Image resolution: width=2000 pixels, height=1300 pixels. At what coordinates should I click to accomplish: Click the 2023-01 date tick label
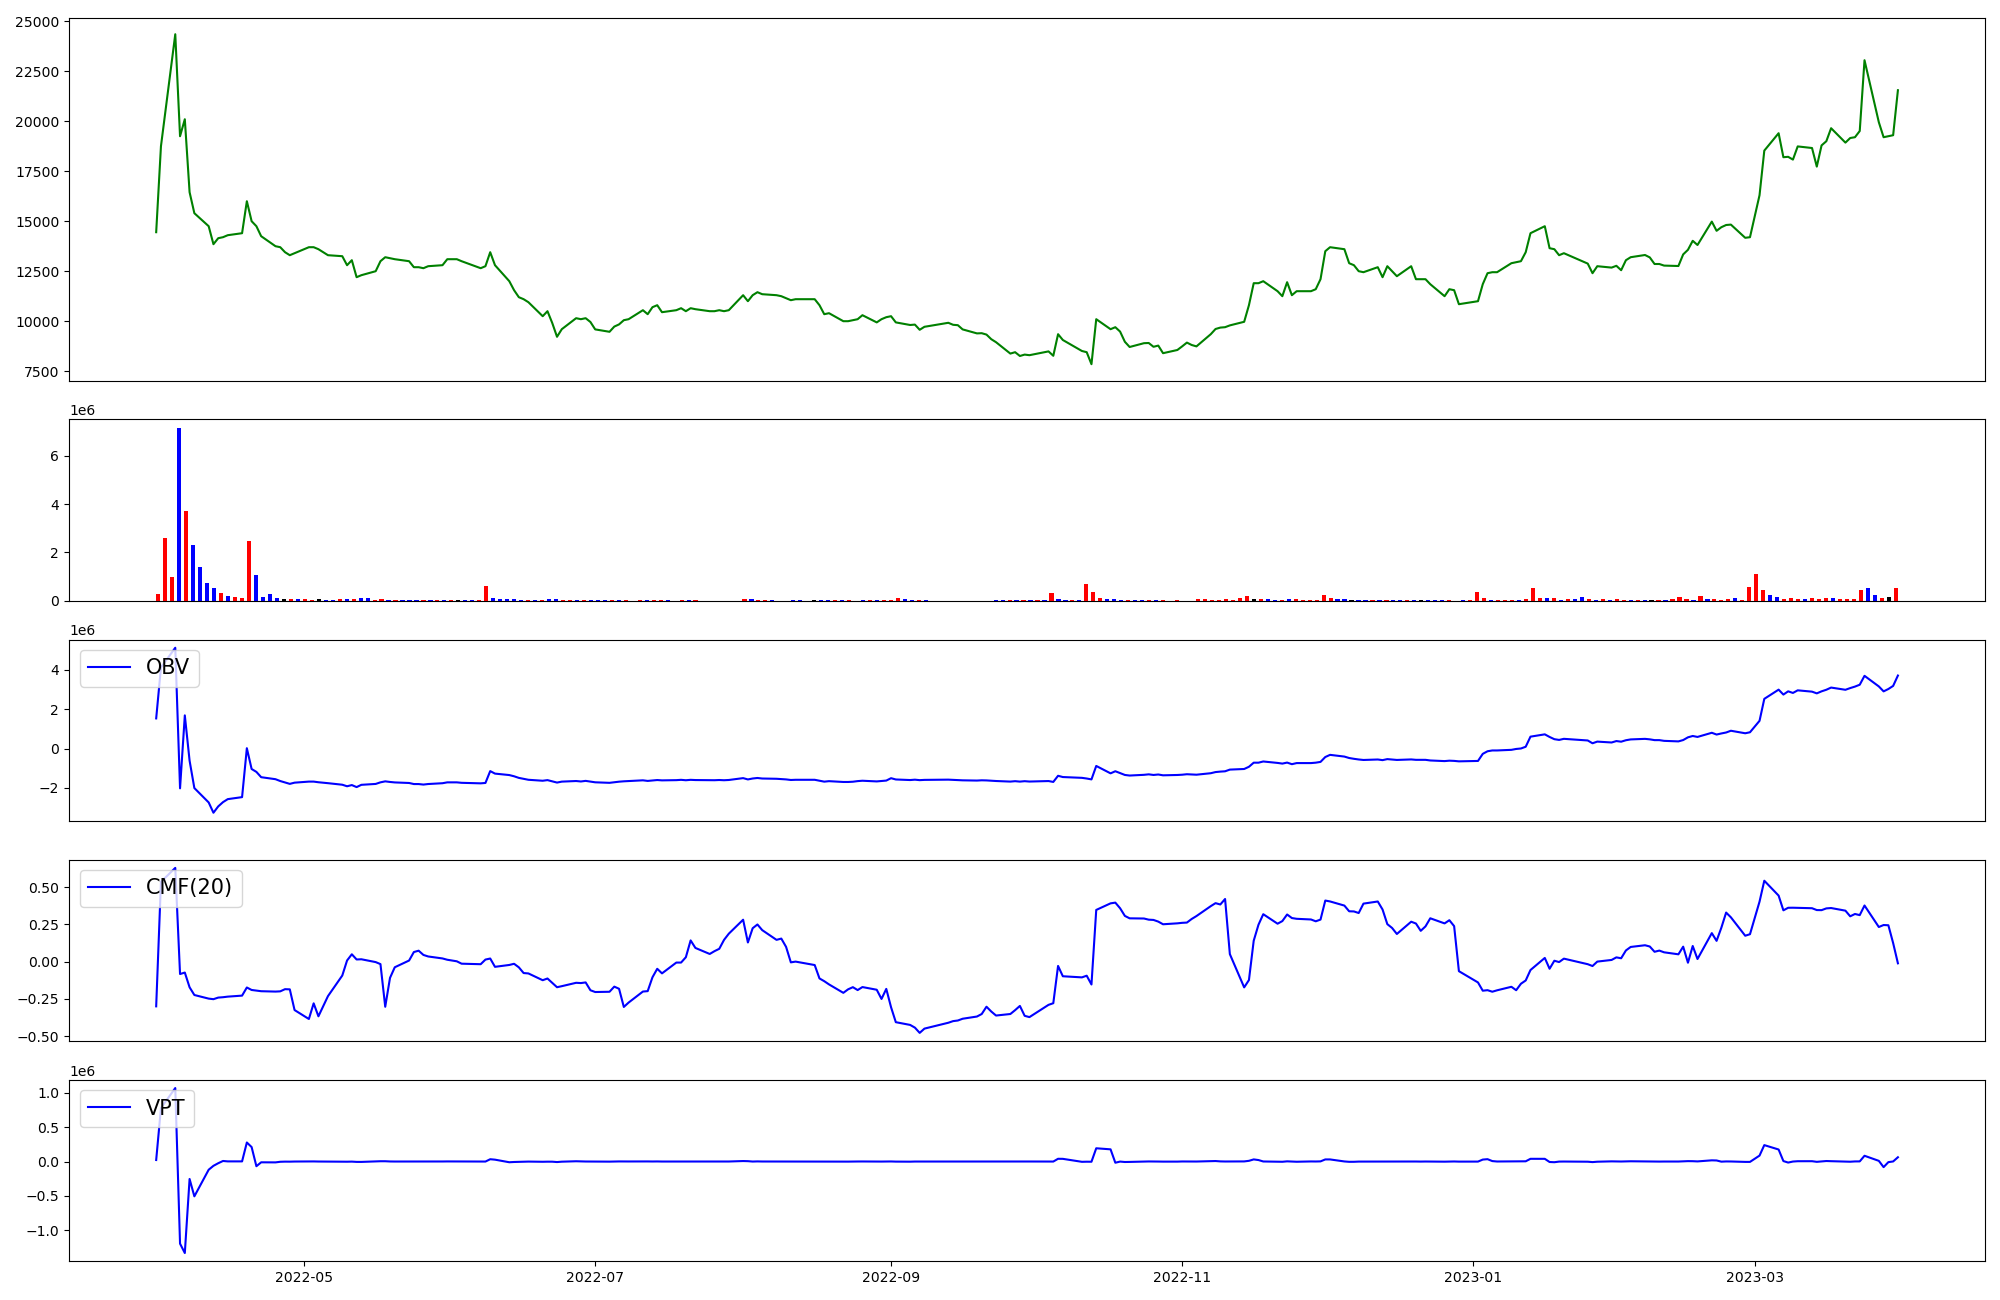click(x=1473, y=1277)
